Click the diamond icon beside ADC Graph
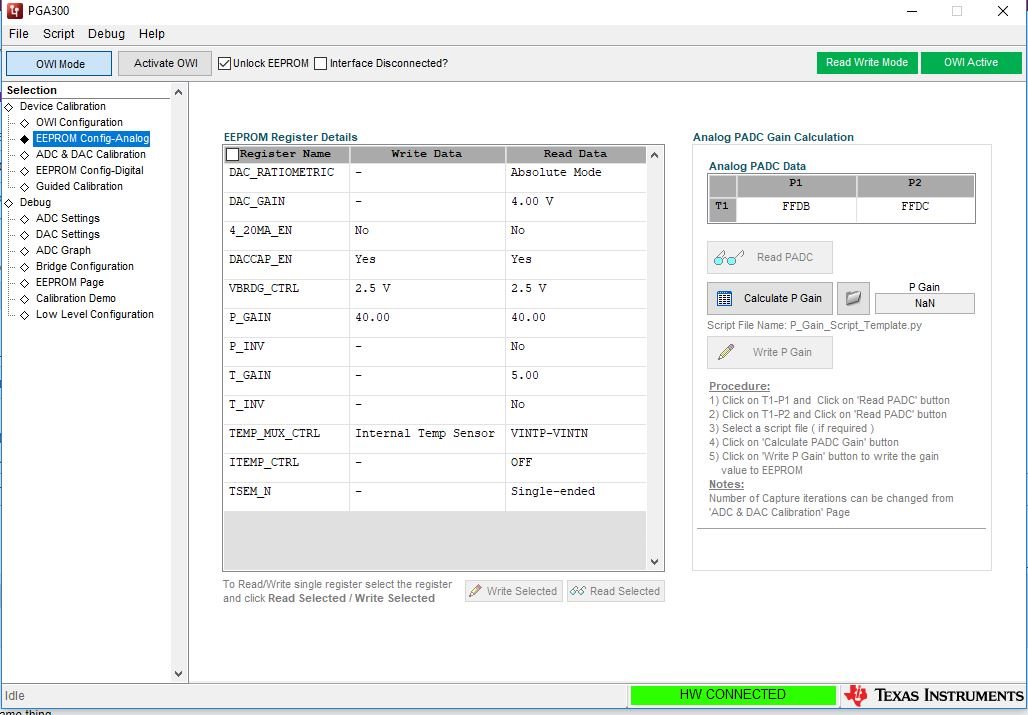1028x715 pixels. tap(25, 251)
